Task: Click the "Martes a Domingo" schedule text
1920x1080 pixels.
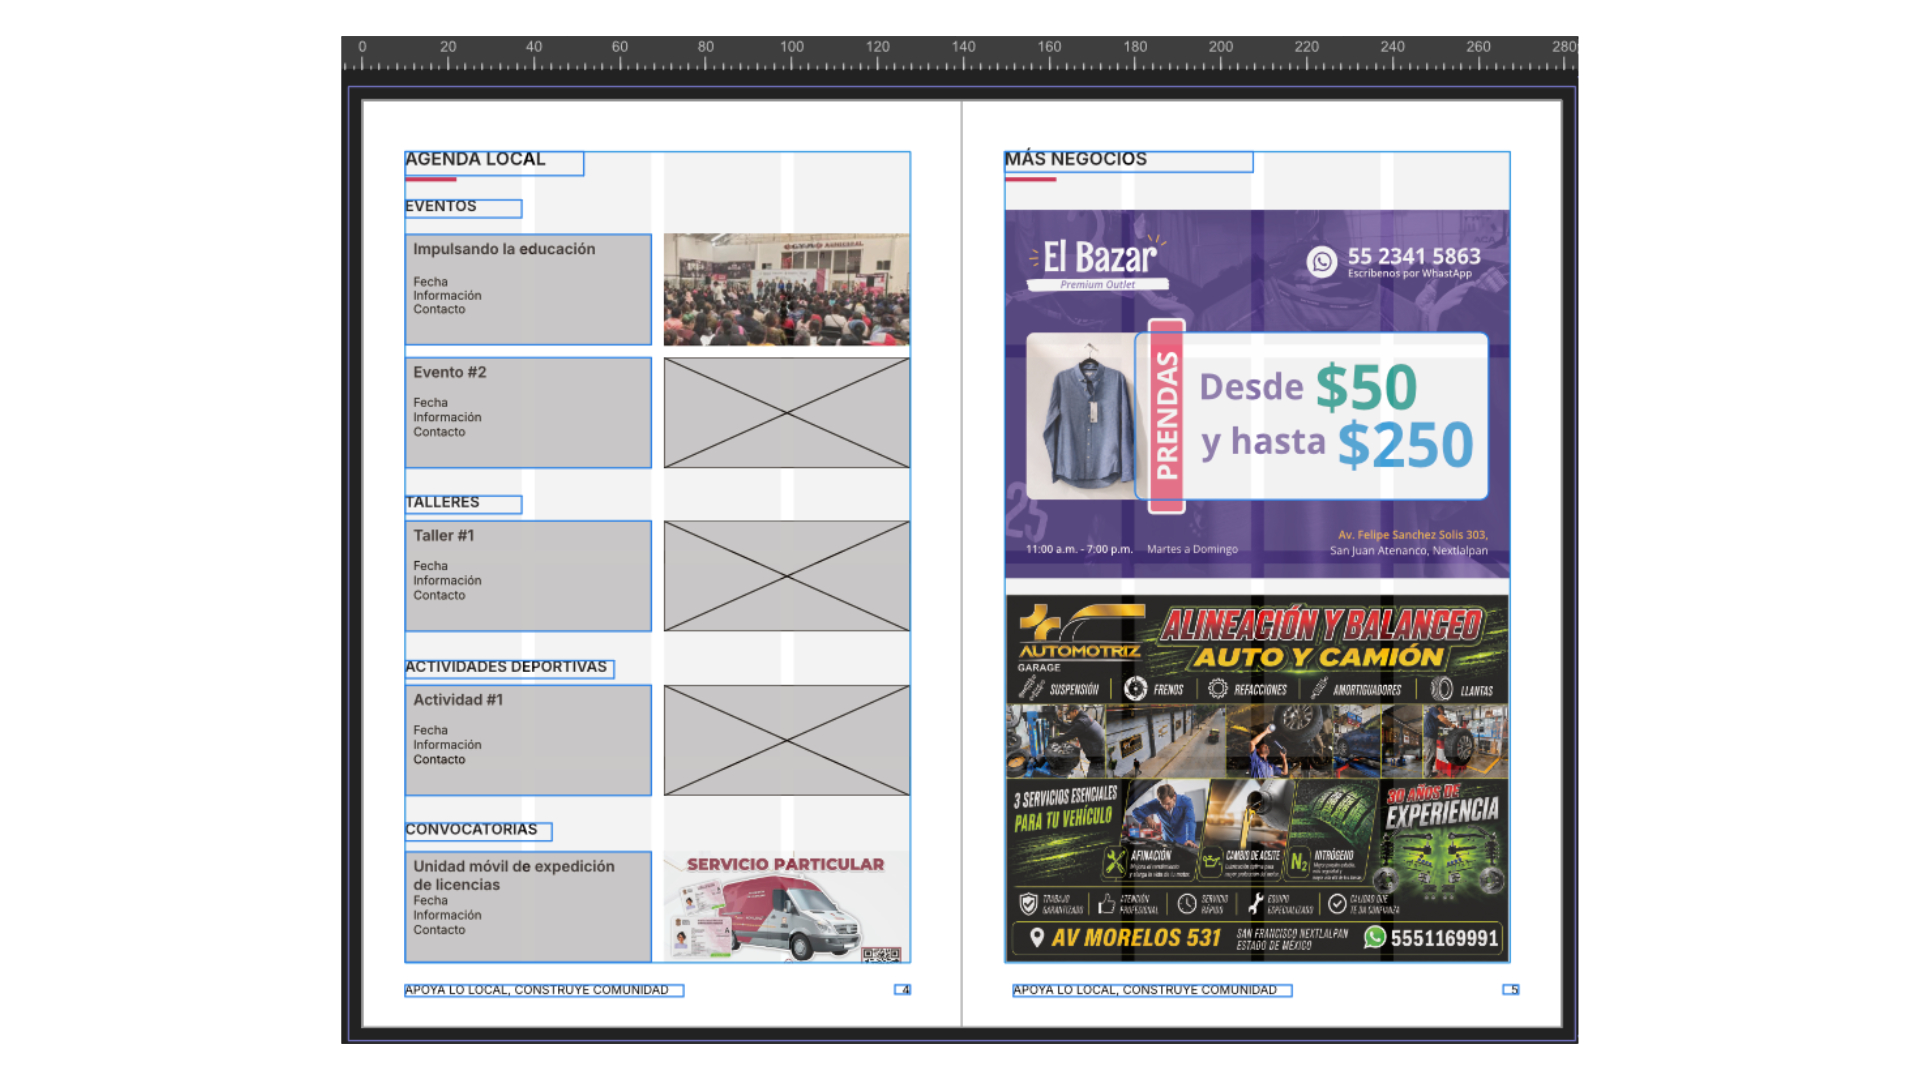Action: pyautogui.click(x=1192, y=549)
